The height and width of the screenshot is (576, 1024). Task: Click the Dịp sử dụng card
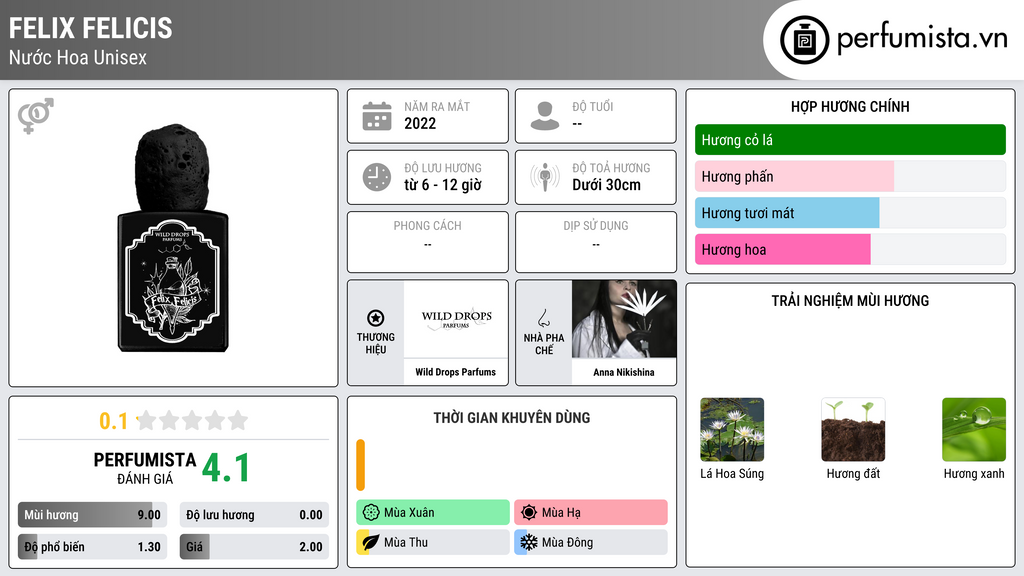pyautogui.click(x=596, y=242)
